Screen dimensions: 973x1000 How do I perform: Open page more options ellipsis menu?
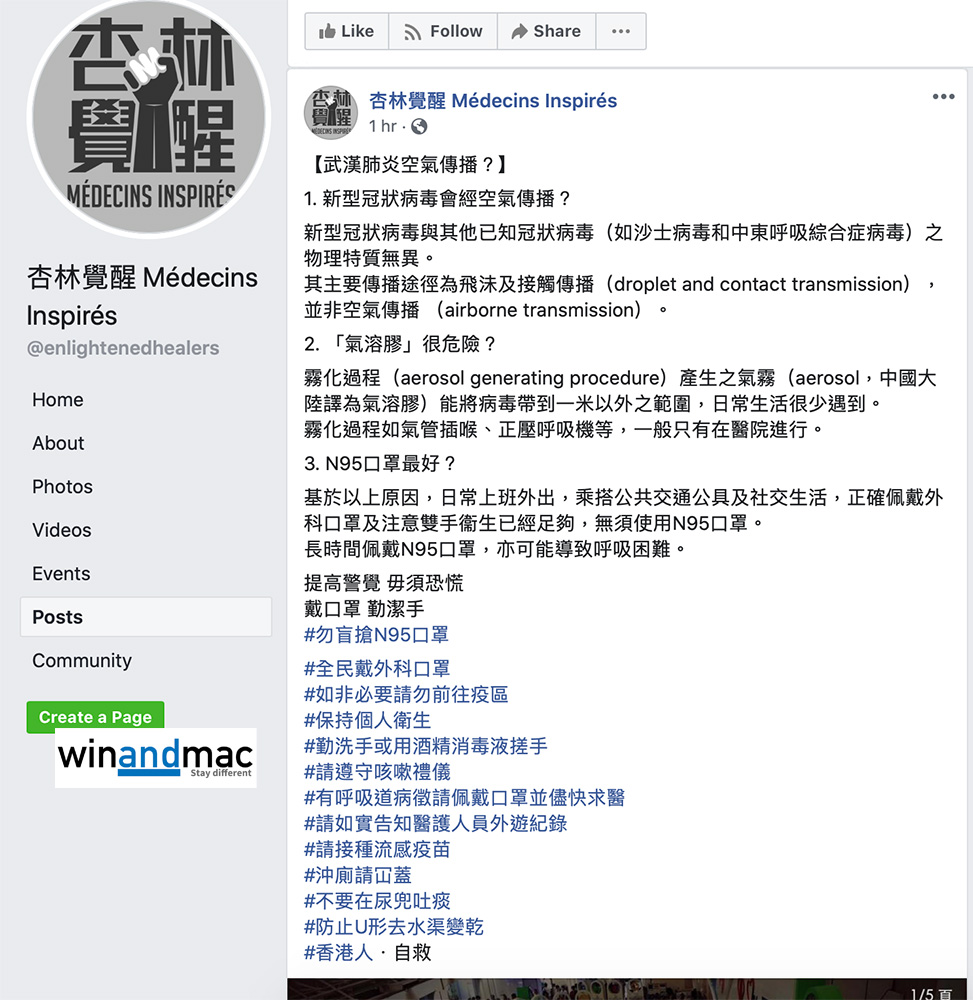click(x=621, y=31)
